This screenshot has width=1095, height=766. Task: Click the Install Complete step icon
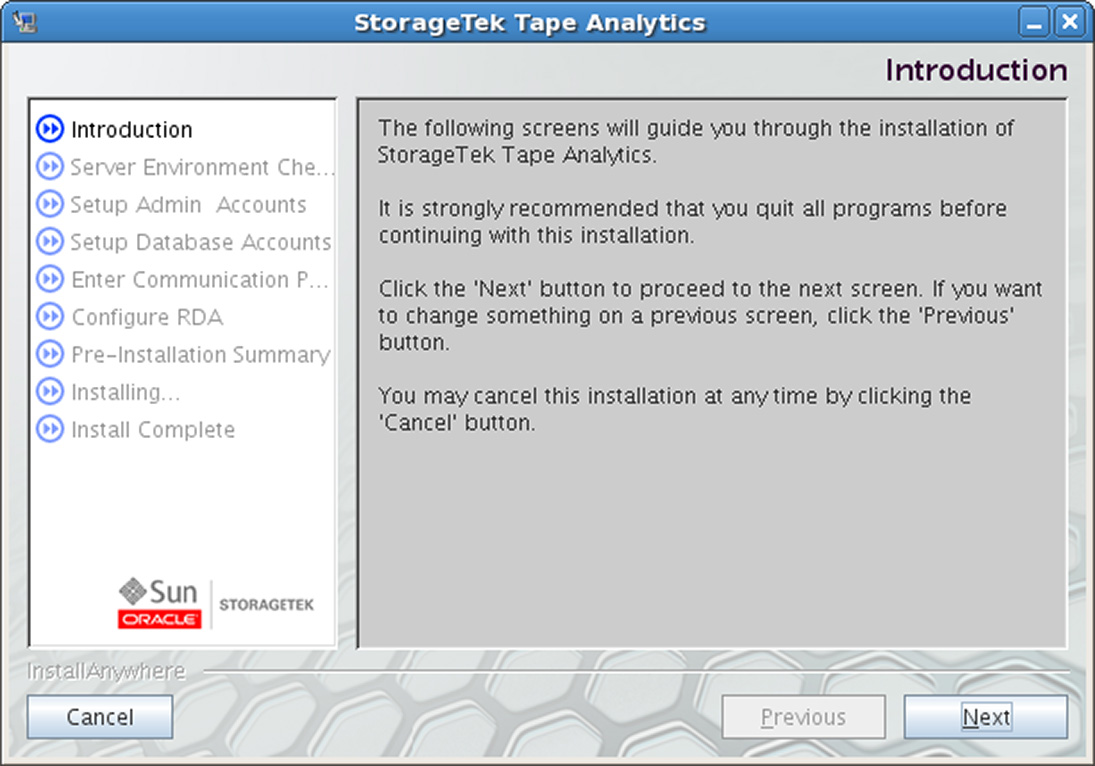point(50,429)
